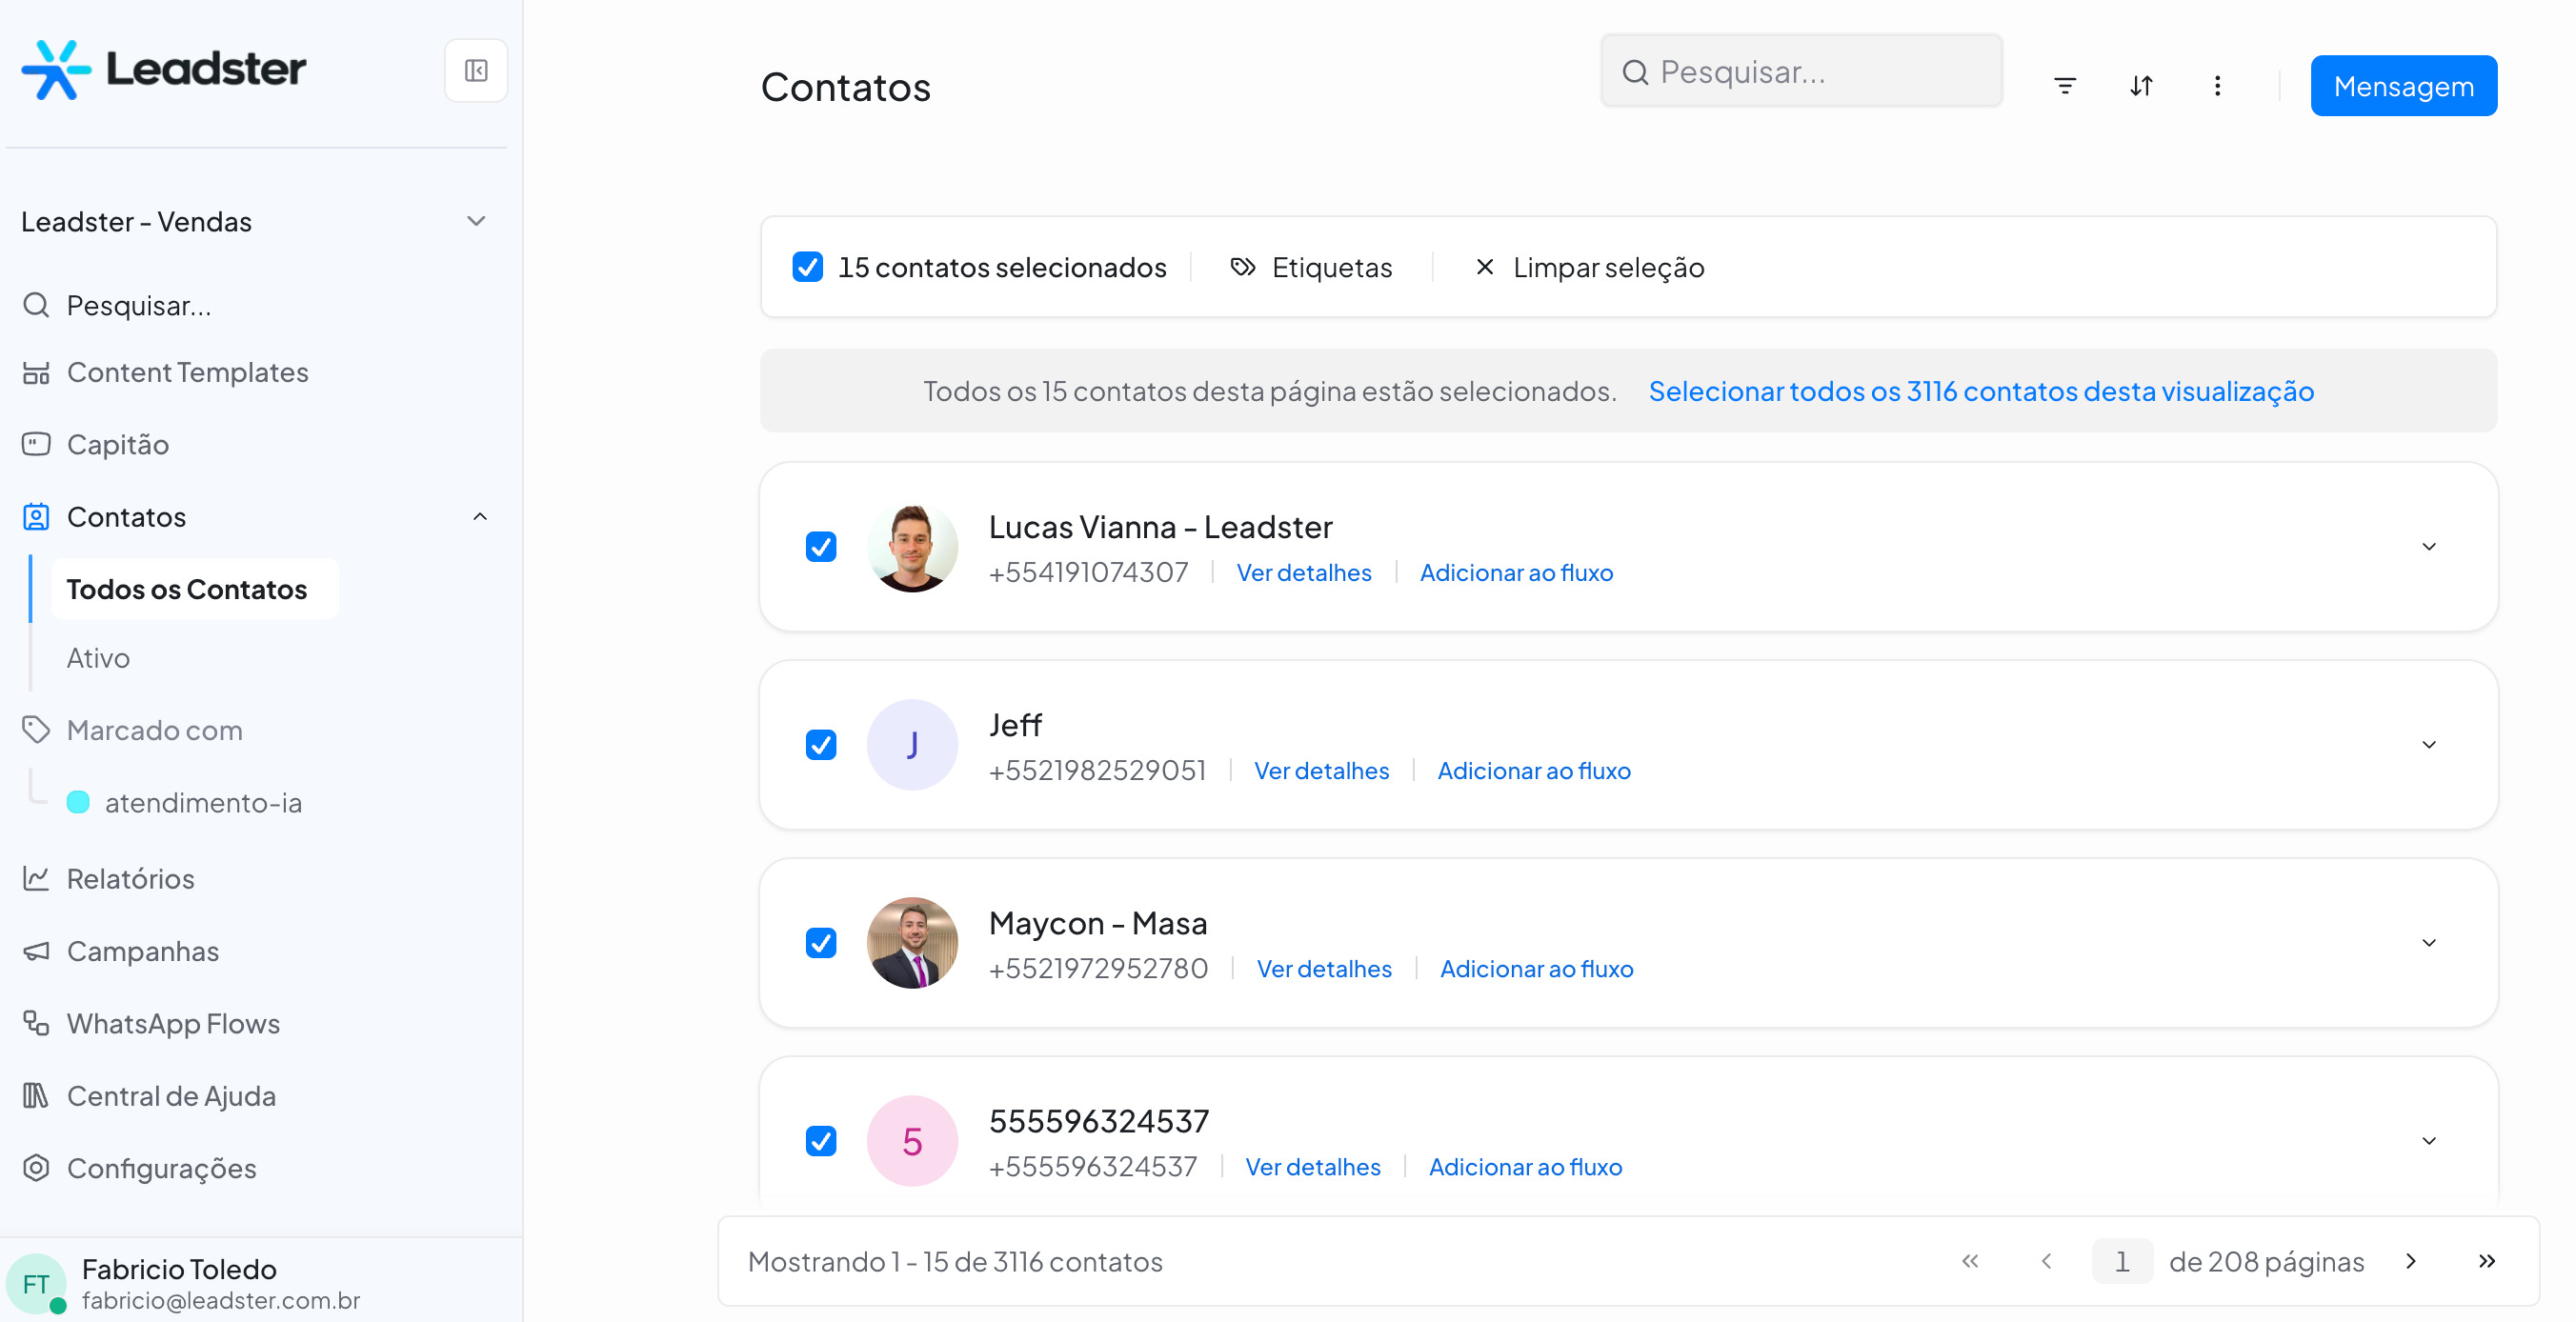
Task: Open Campanhas in the sidebar
Action: tap(143, 951)
